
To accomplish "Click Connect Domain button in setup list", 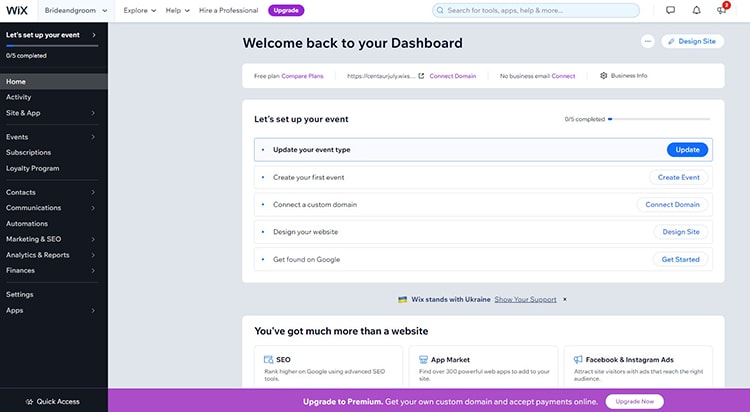I will click(672, 204).
